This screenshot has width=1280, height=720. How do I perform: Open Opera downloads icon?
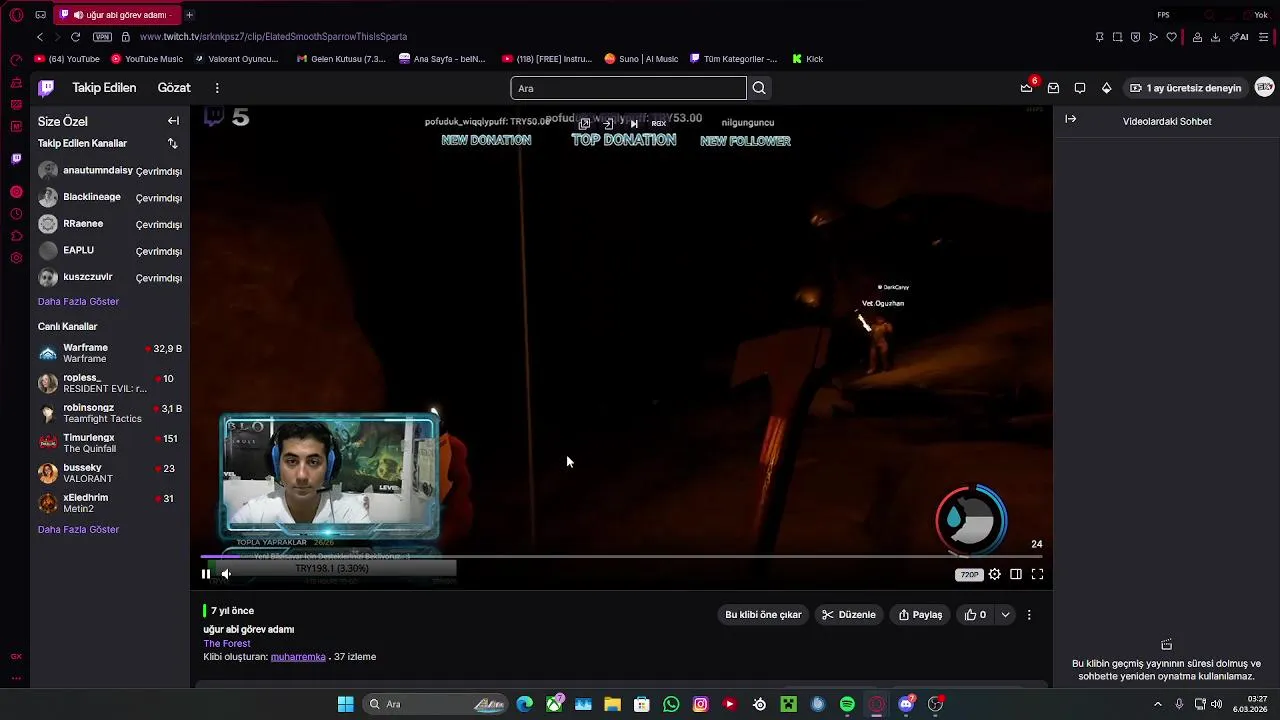[x=1215, y=37]
